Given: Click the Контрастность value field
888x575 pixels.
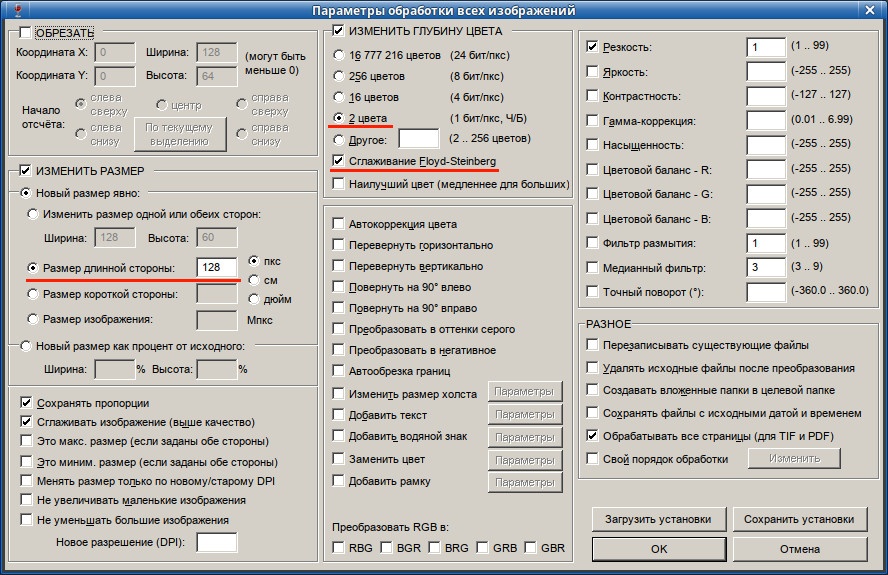Looking at the screenshot, I should pos(766,96).
